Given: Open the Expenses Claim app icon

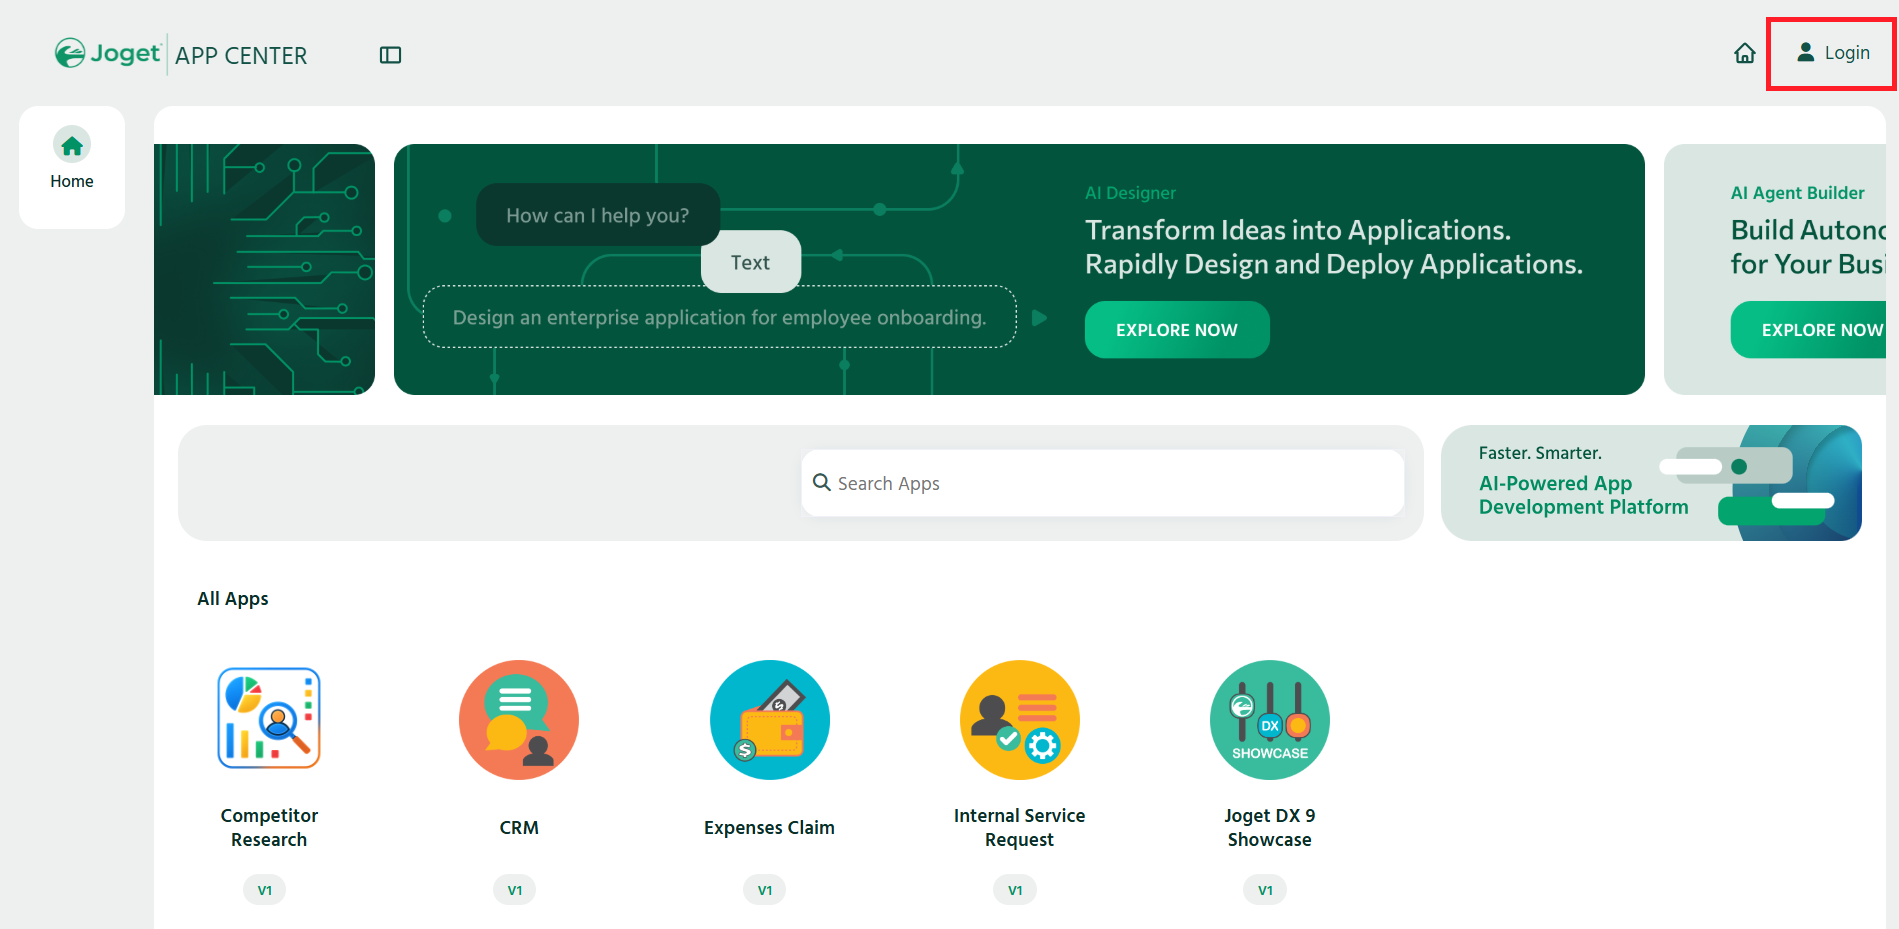Looking at the screenshot, I should tap(769, 720).
